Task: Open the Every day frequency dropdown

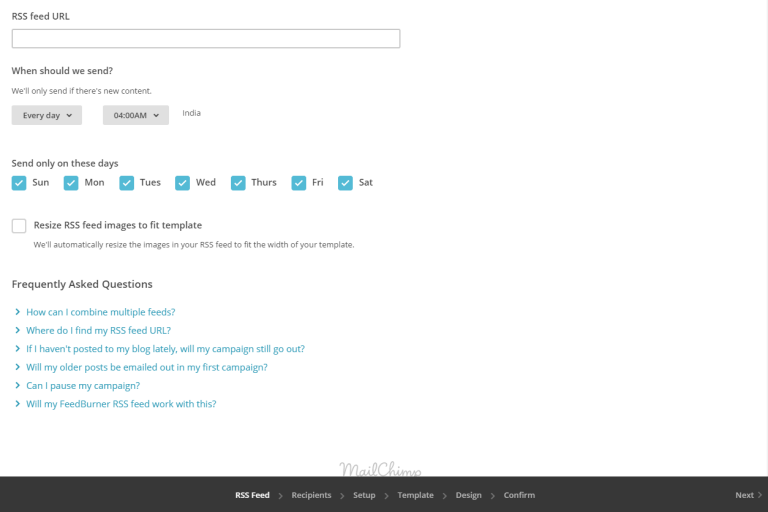Action: tap(46, 115)
